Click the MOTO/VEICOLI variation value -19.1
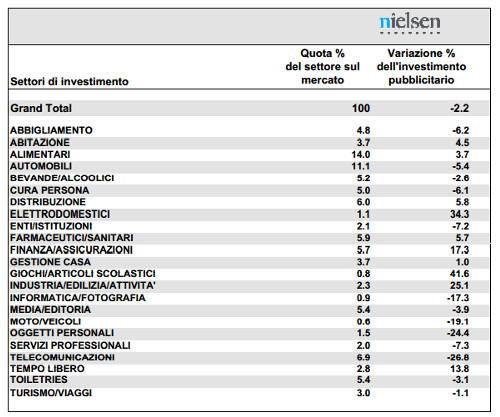This screenshot has height=417, width=500. (458, 322)
